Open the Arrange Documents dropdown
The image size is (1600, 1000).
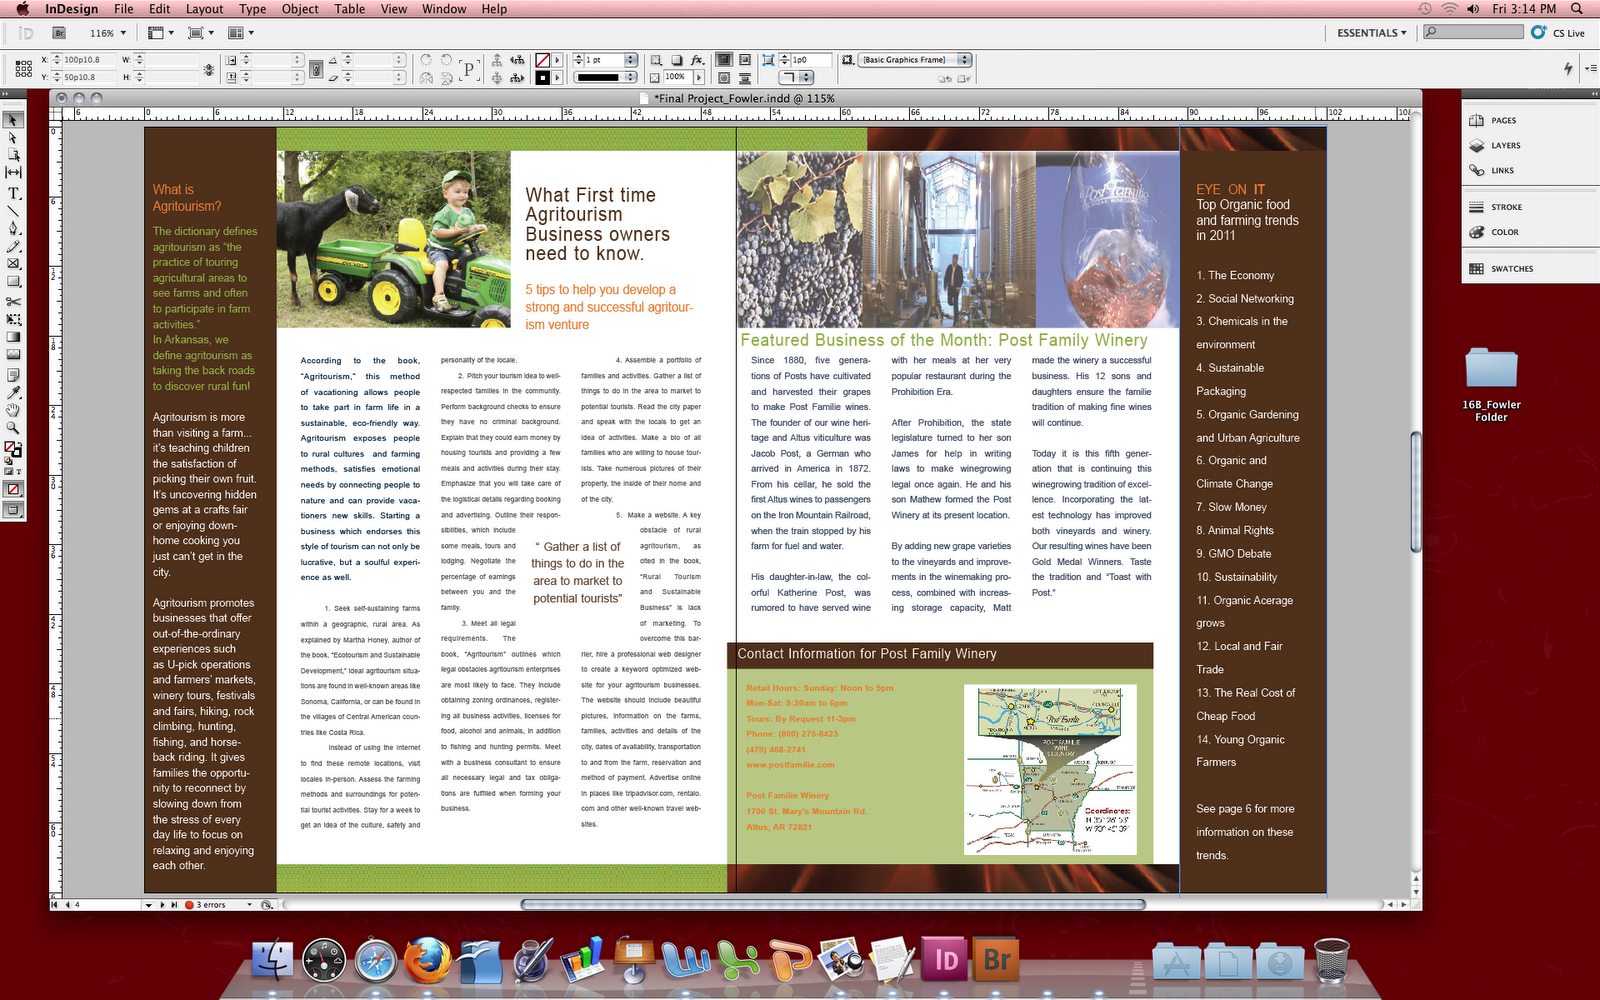(x=240, y=33)
